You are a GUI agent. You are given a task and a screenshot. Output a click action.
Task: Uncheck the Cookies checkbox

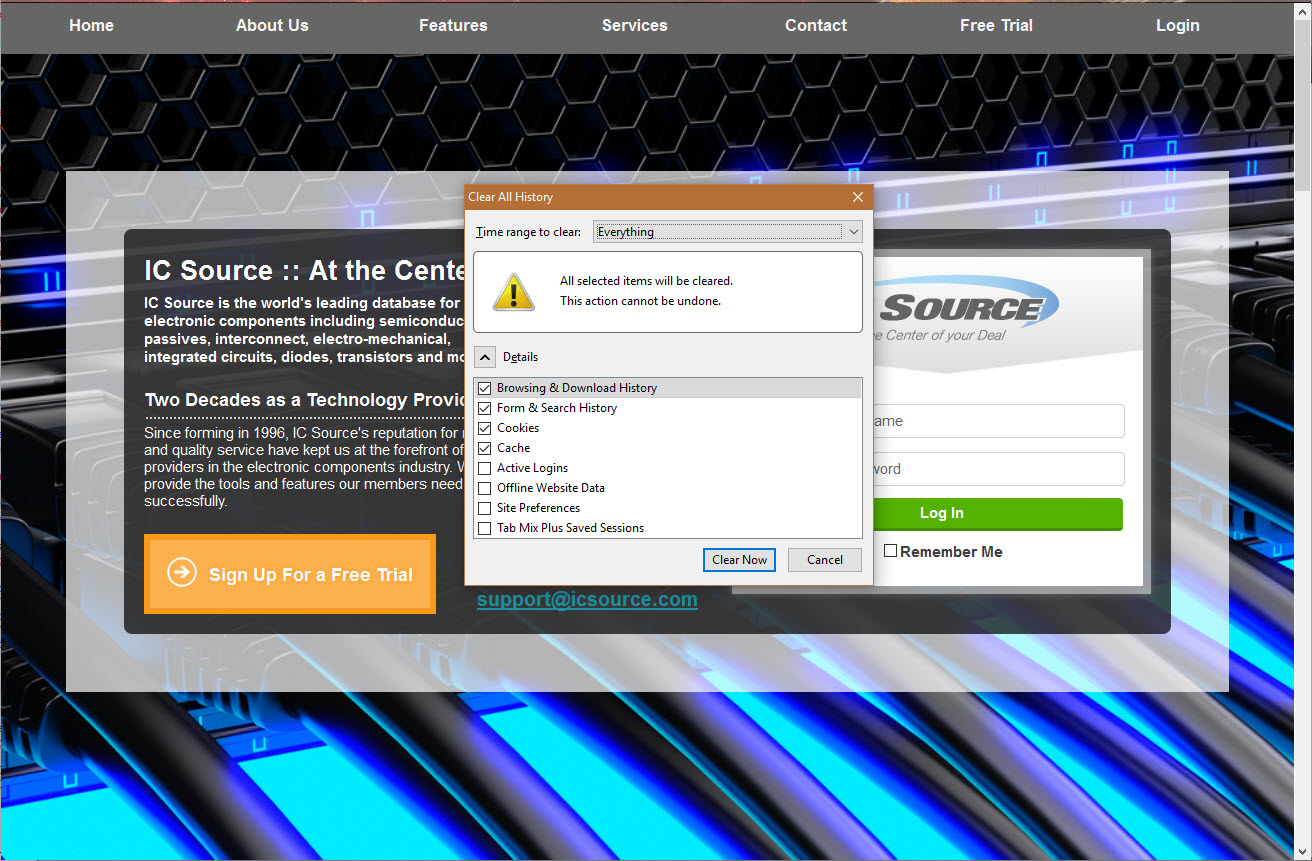click(485, 428)
